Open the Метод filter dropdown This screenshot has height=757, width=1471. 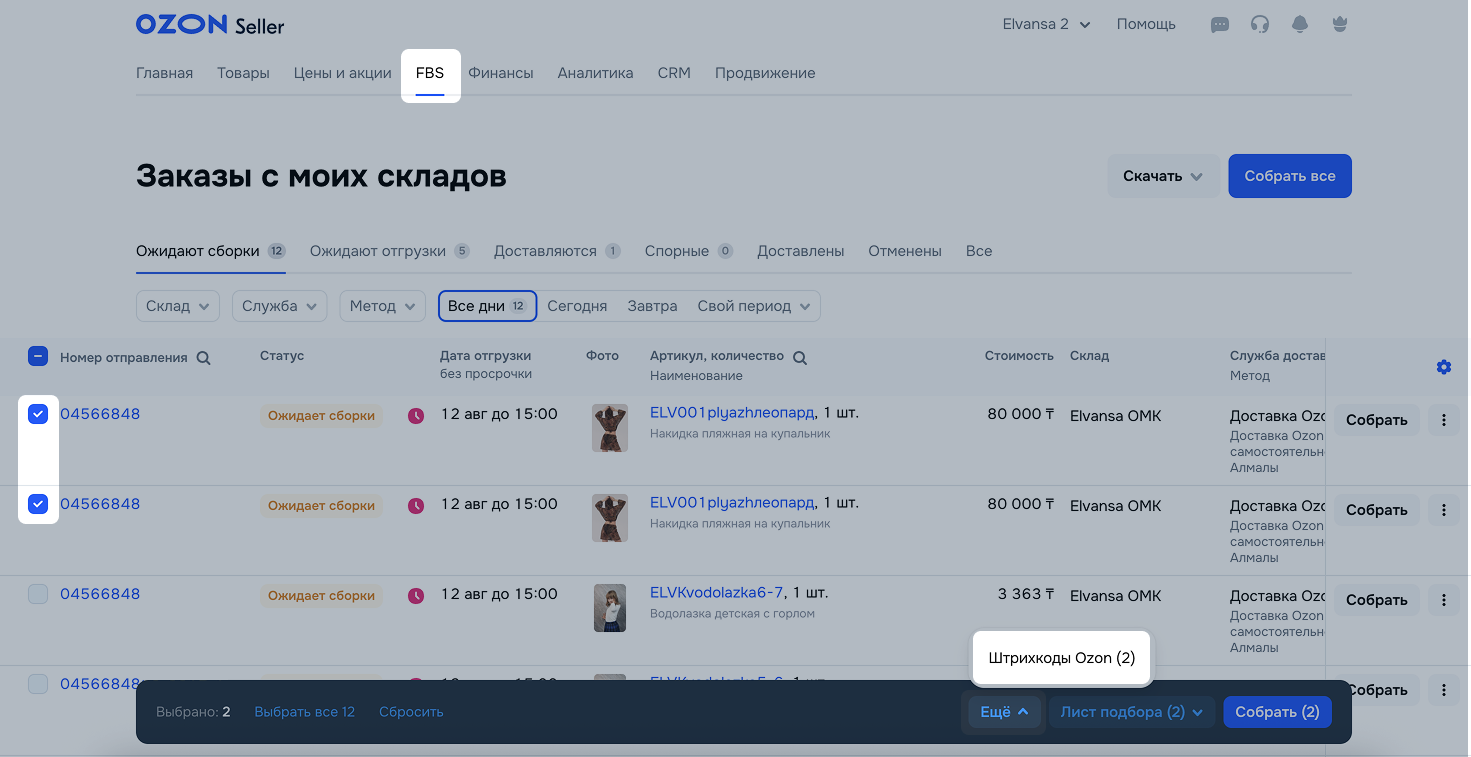pyautogui.click(x=383, y=306)
